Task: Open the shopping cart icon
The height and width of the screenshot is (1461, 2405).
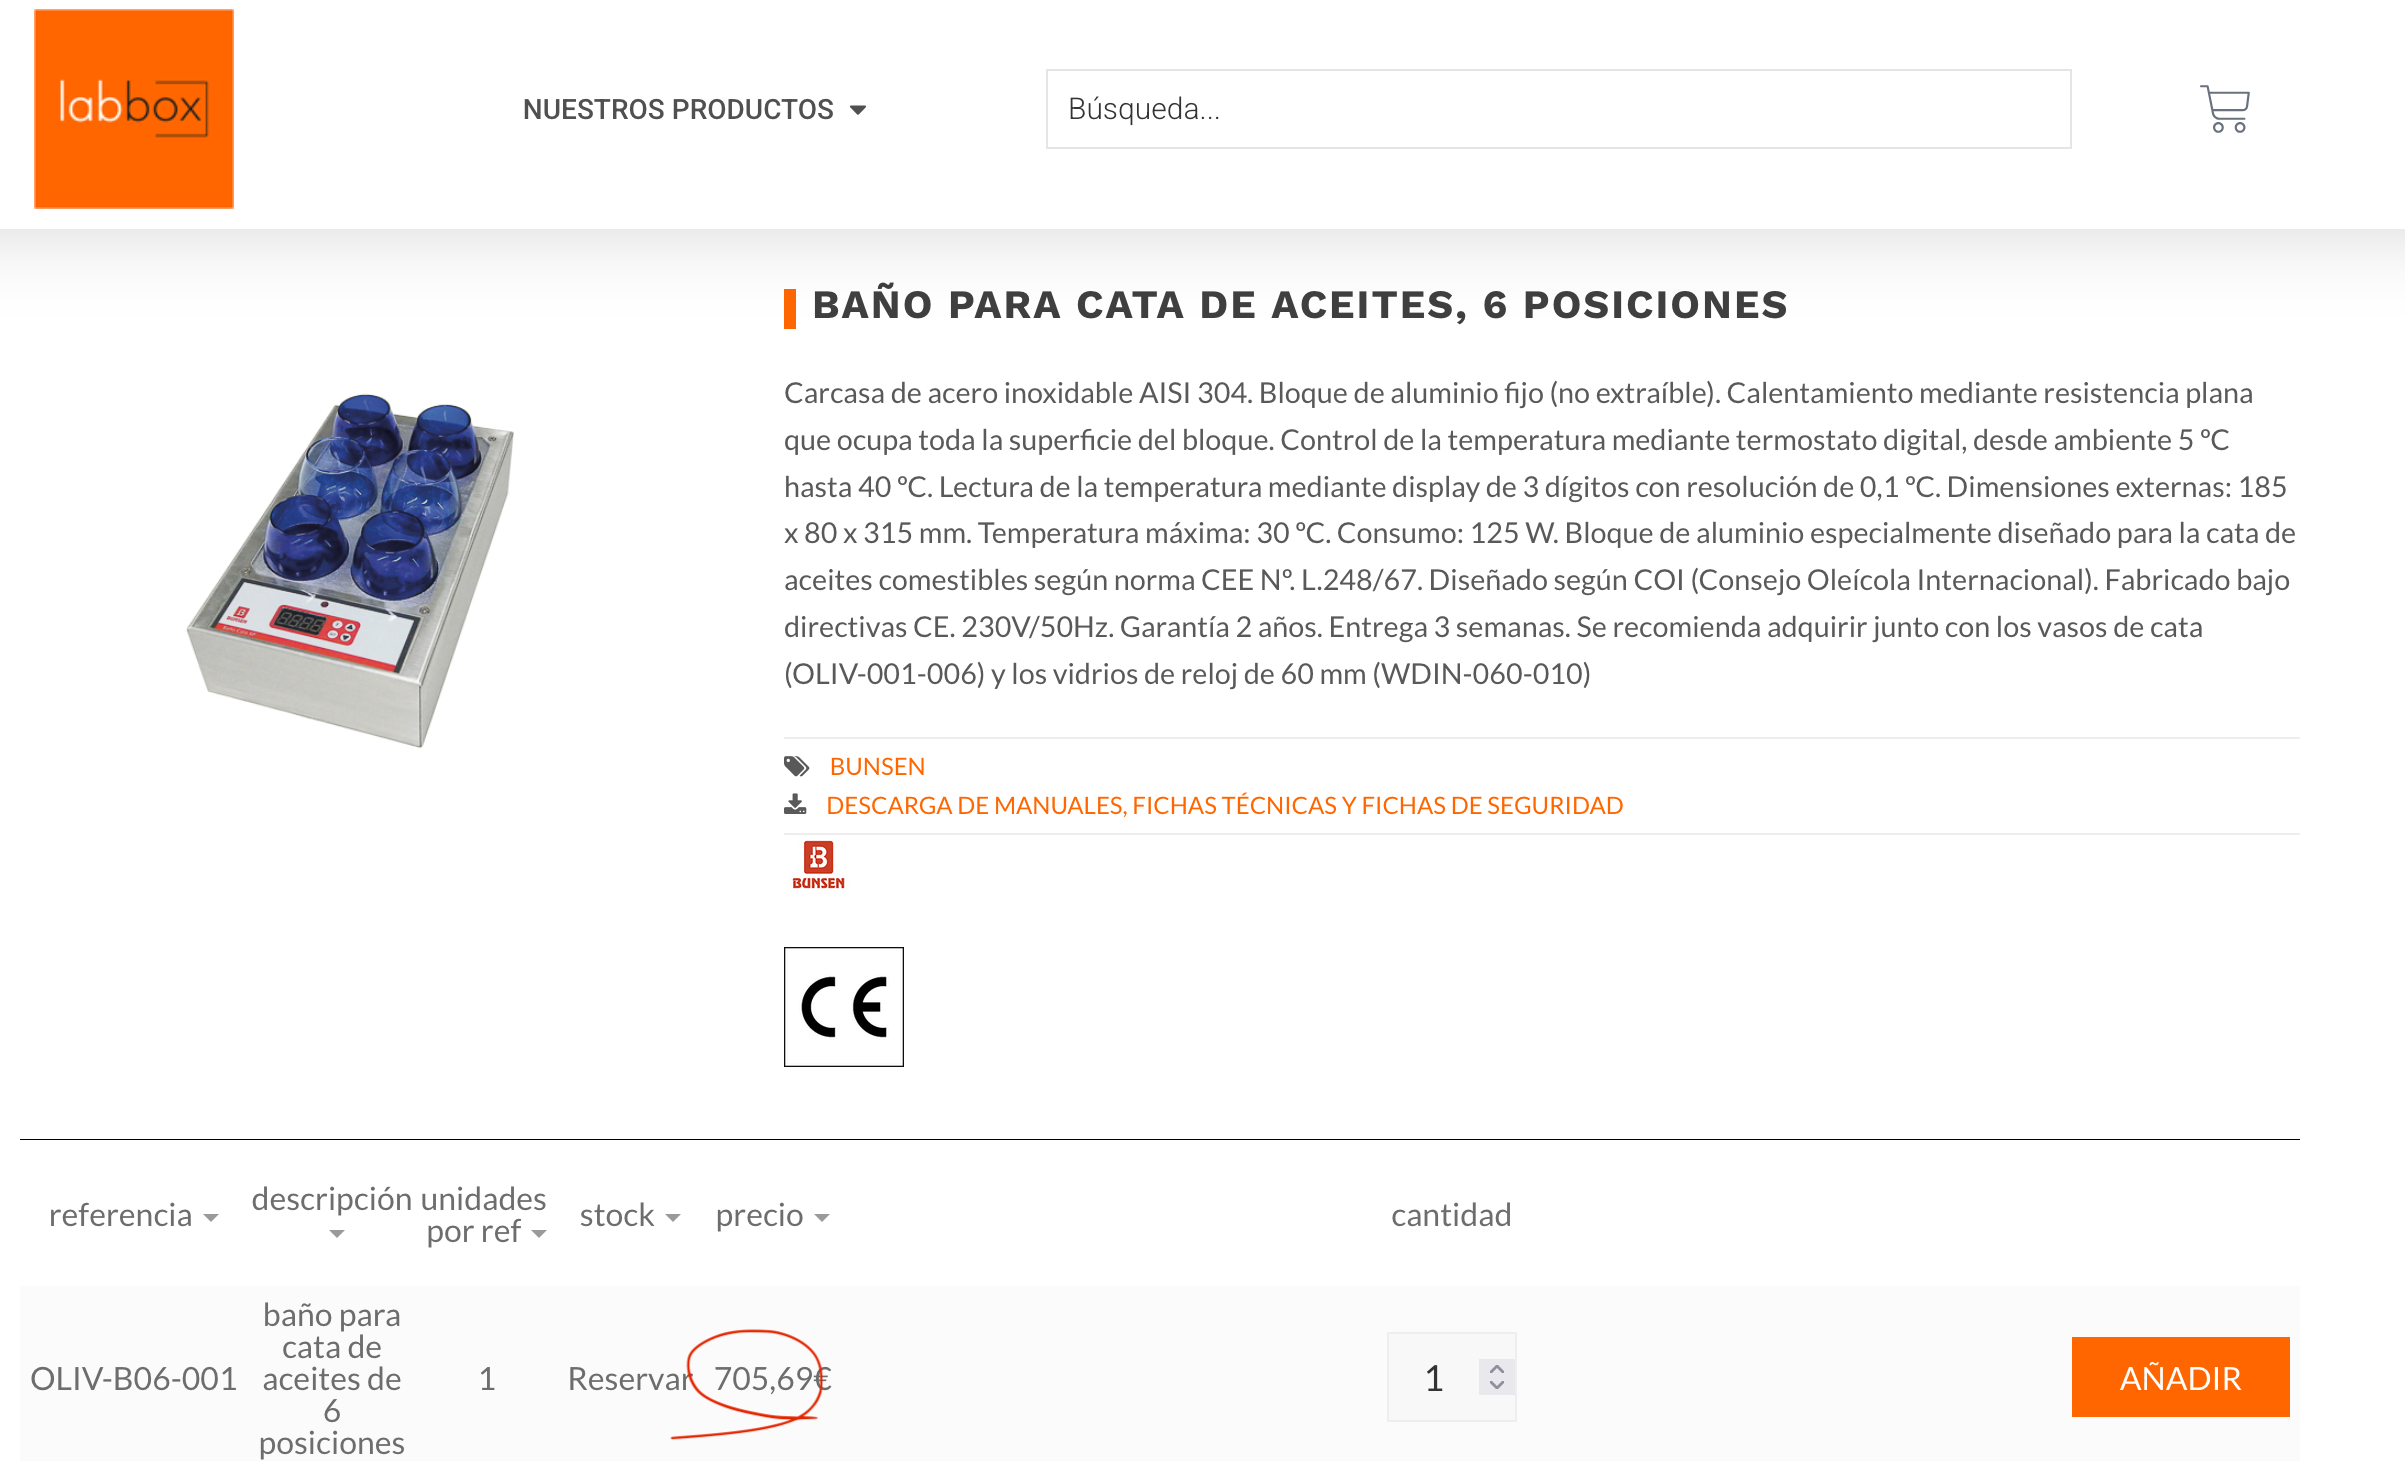Action: click(2225, 109)
